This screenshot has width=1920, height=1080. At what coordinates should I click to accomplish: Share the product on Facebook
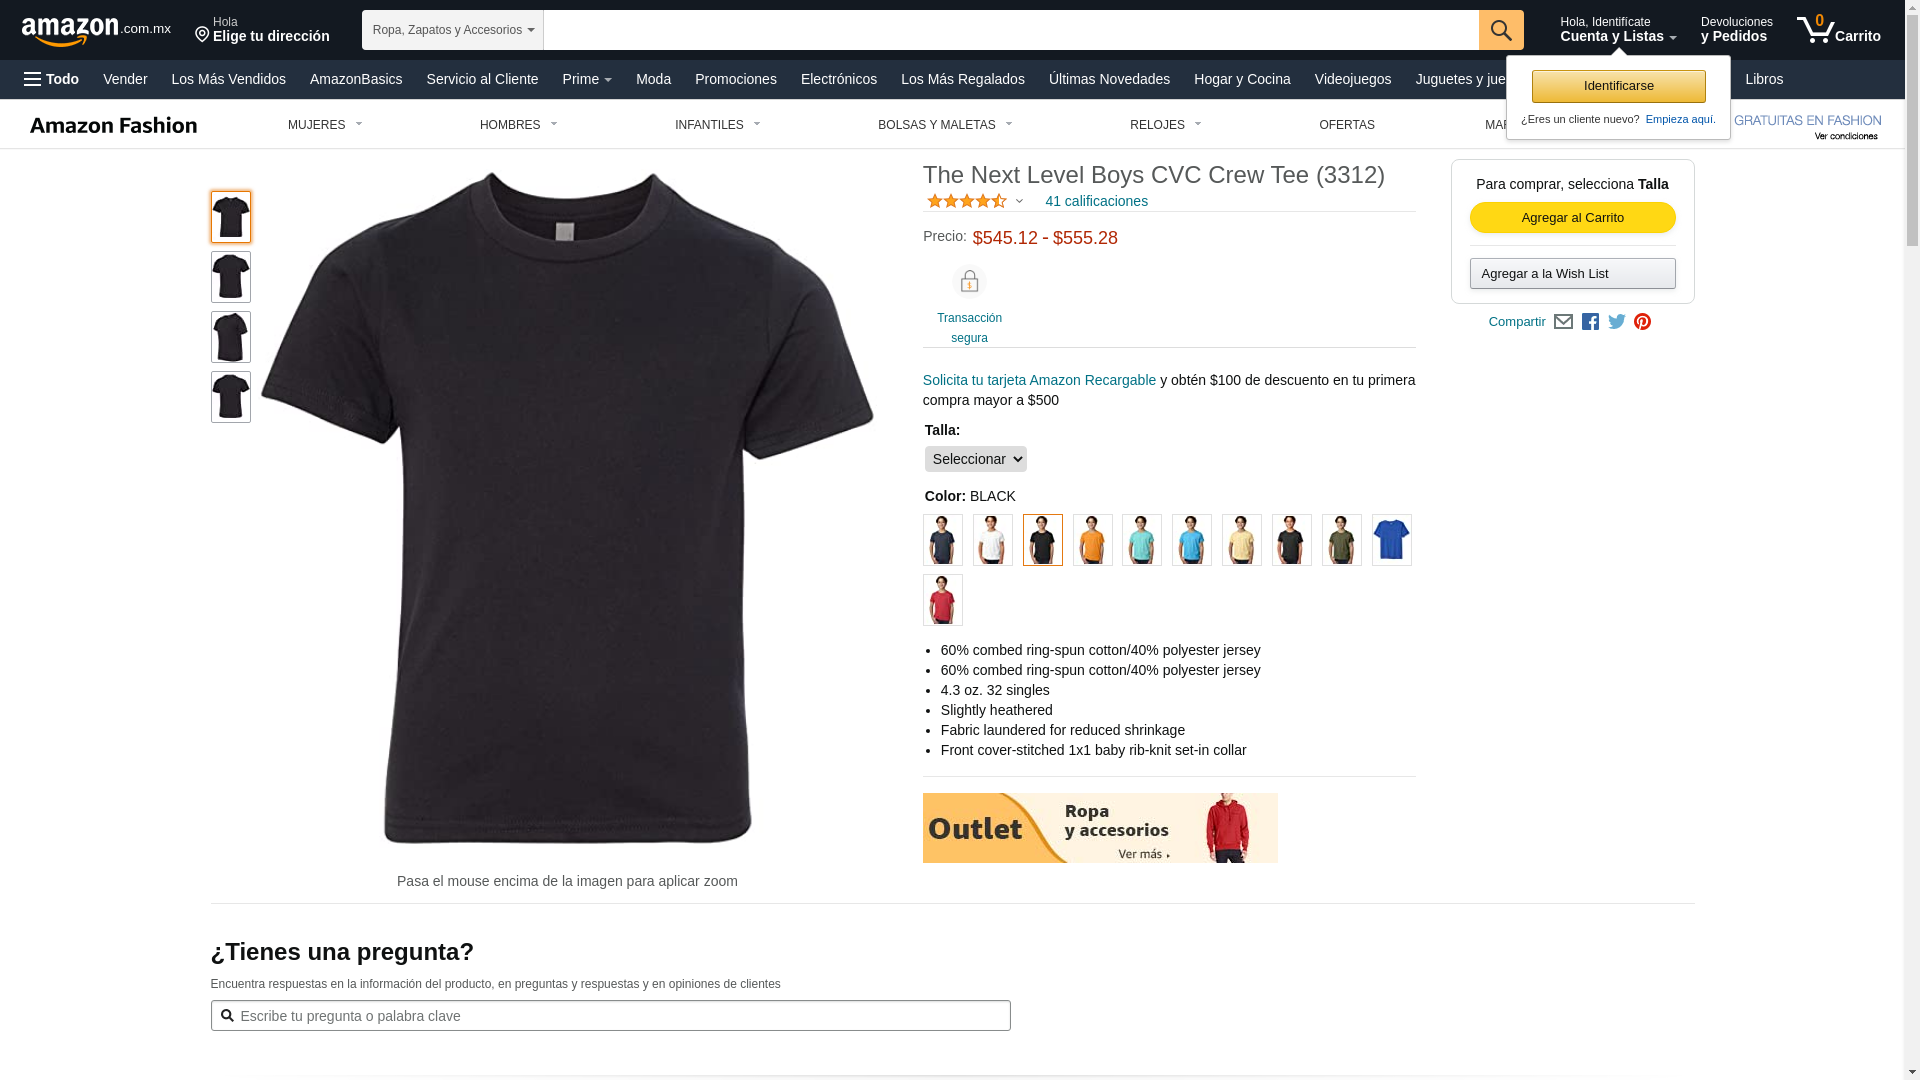click(1590, 322)
